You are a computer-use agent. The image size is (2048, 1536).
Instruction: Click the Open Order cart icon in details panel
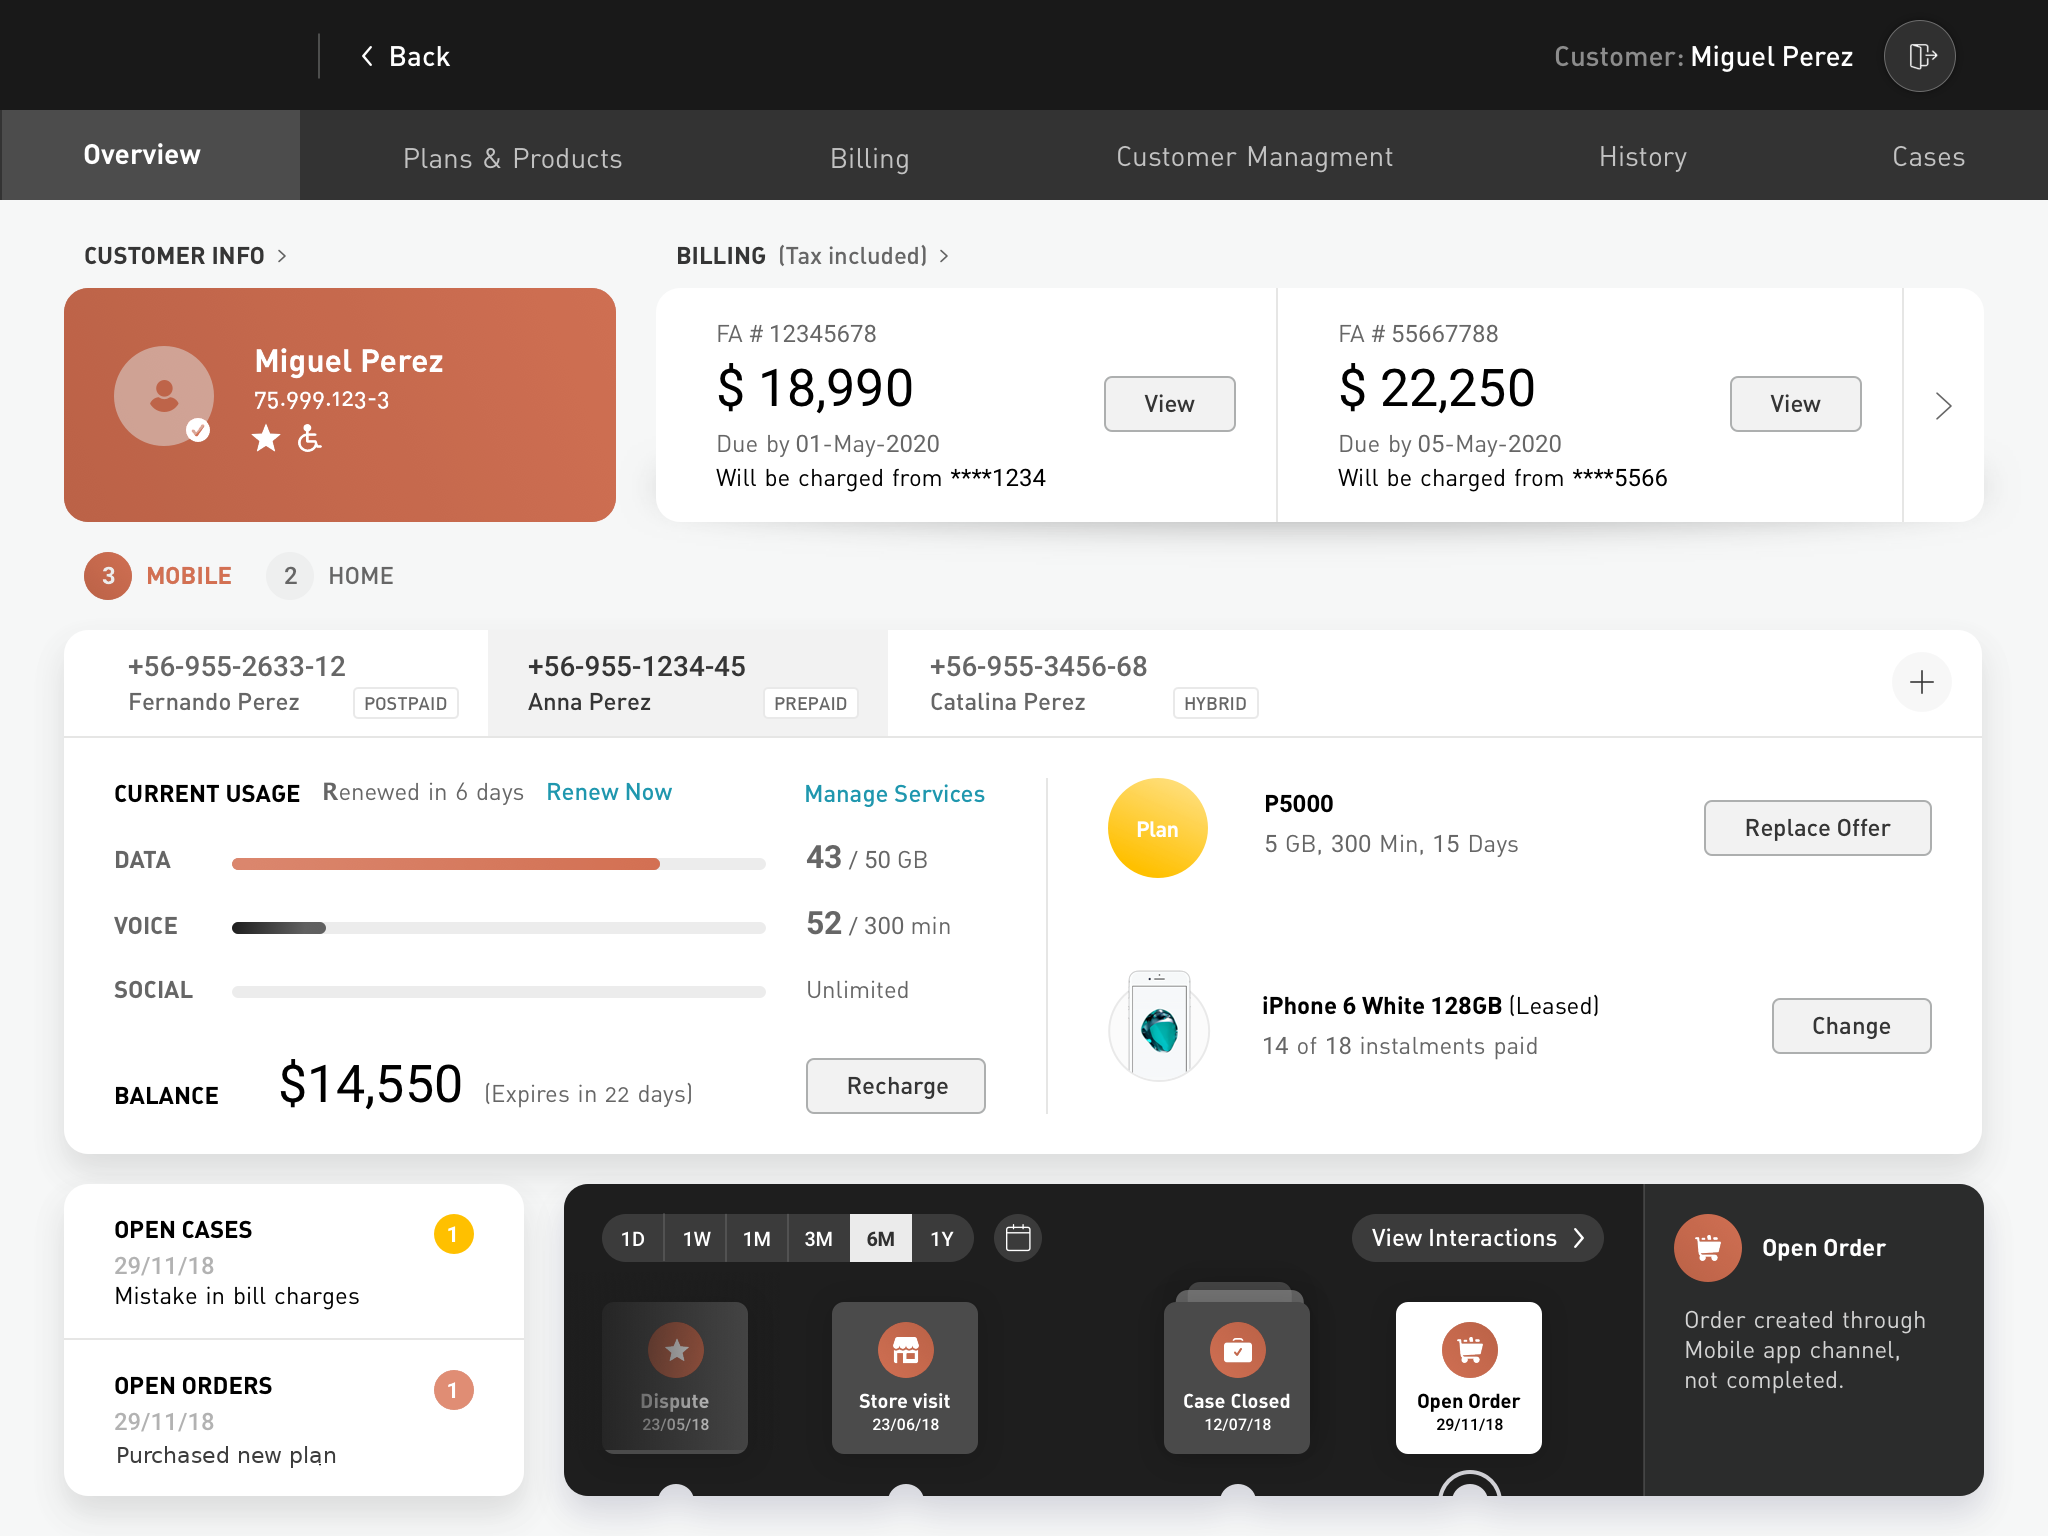tap(1708, 1247)
